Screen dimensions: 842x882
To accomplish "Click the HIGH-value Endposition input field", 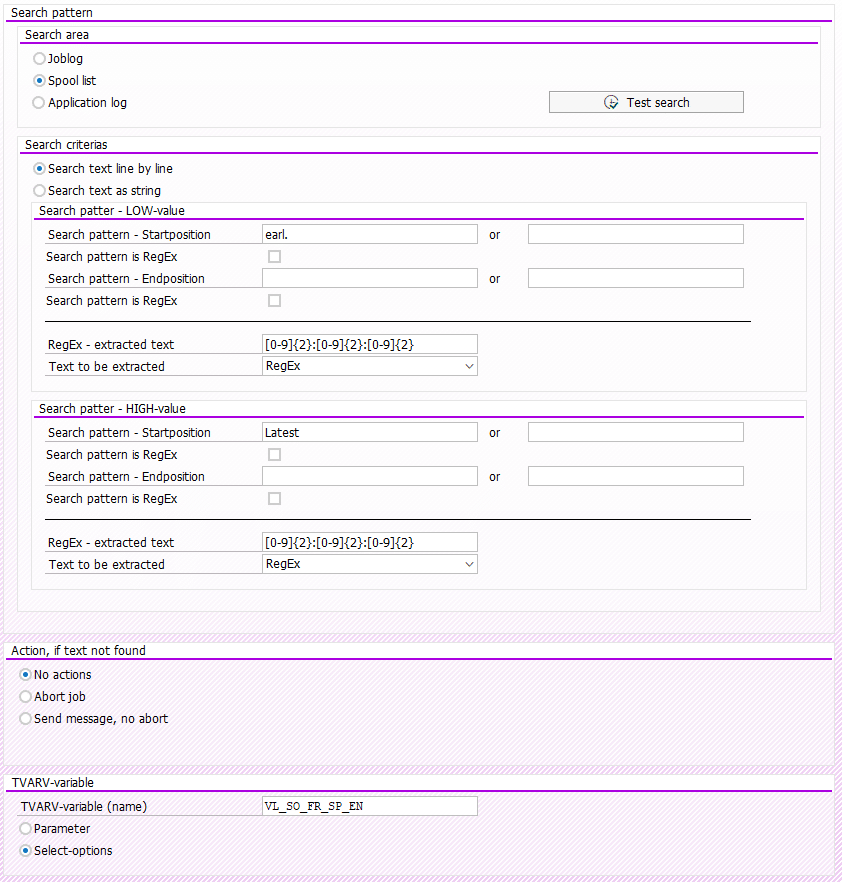I will click(370, 476).
